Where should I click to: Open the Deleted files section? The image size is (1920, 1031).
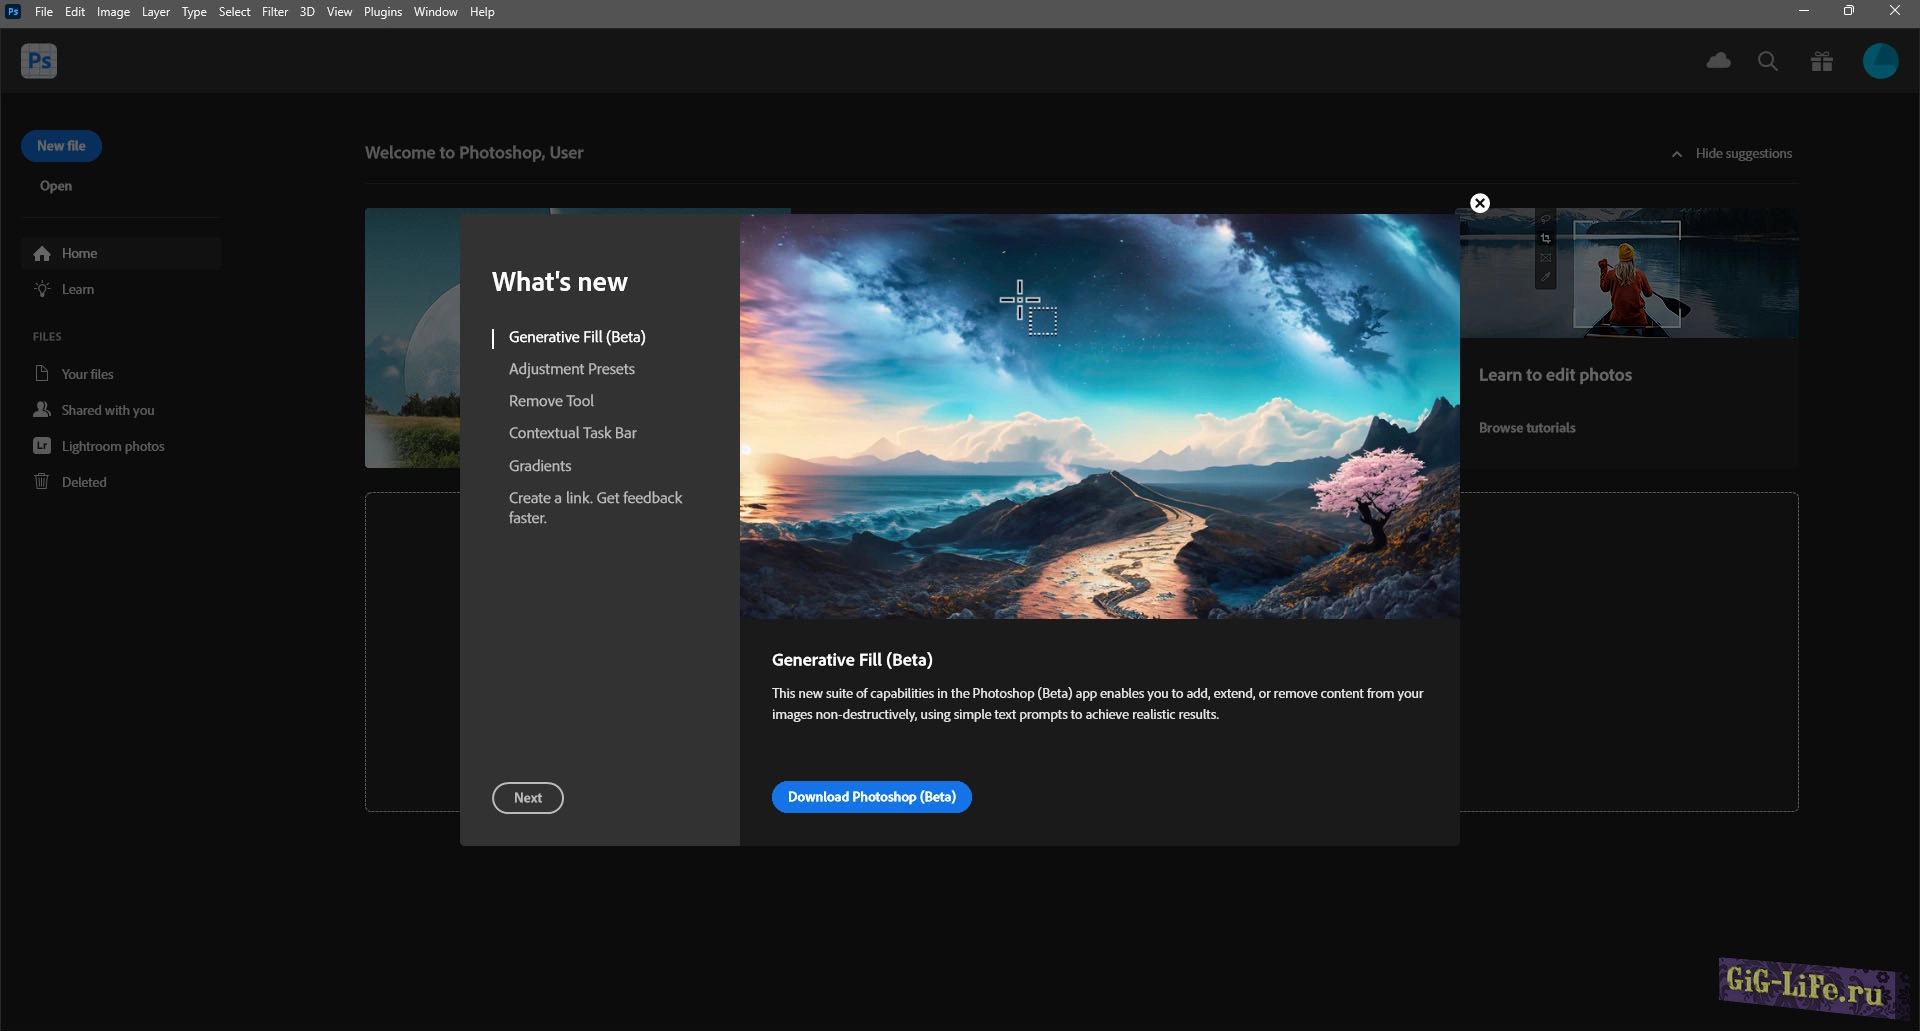(x=83, y=482)
